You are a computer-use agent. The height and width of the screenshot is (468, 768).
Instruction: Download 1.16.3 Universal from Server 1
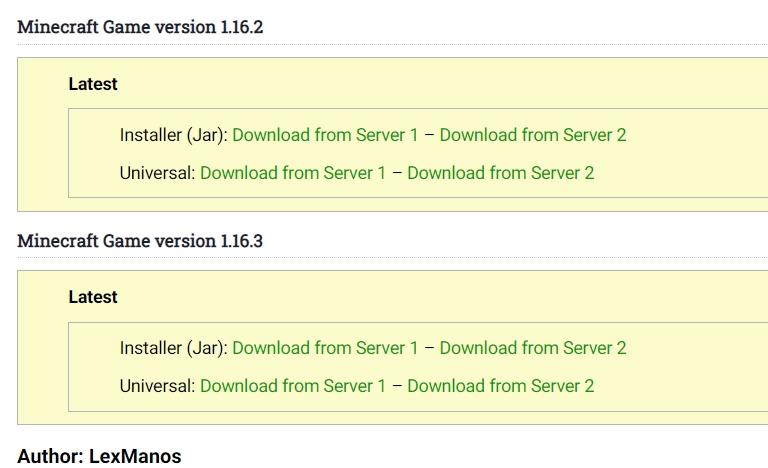[x=293, y=386]
